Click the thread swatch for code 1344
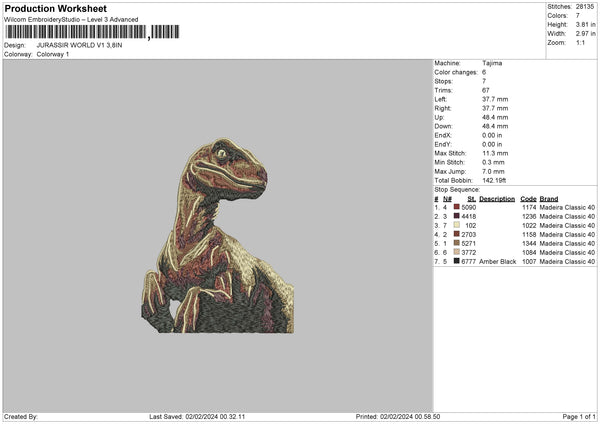 pyautogui.click(x=457, y=243)
